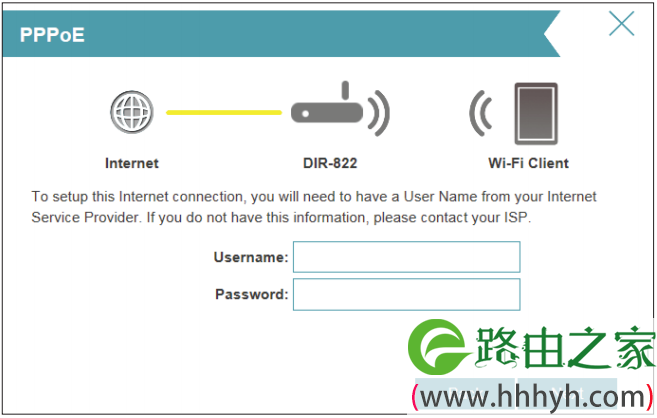This screenshot has height=418, width=657.
Task: Click the DIR-822 router icon
Action: [x=327, y=105]
